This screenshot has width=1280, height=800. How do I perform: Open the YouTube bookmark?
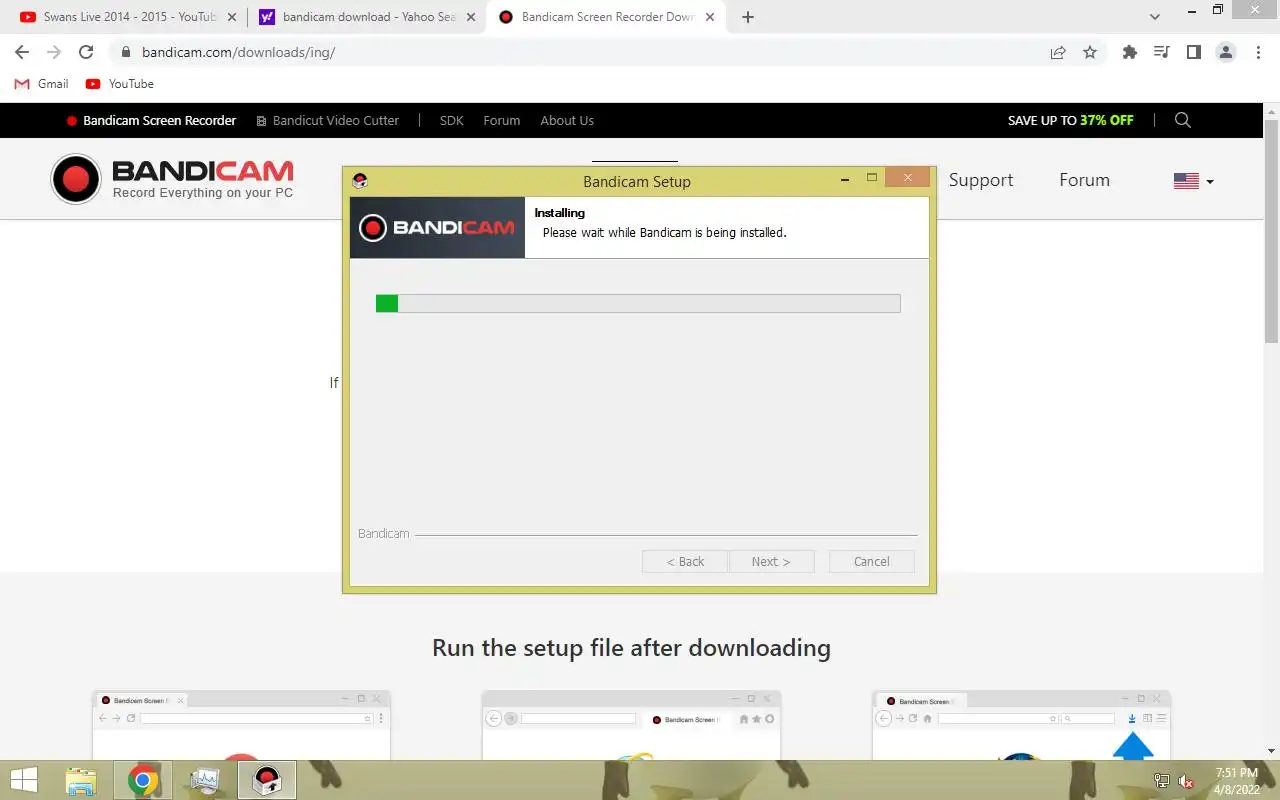(120, 84)
